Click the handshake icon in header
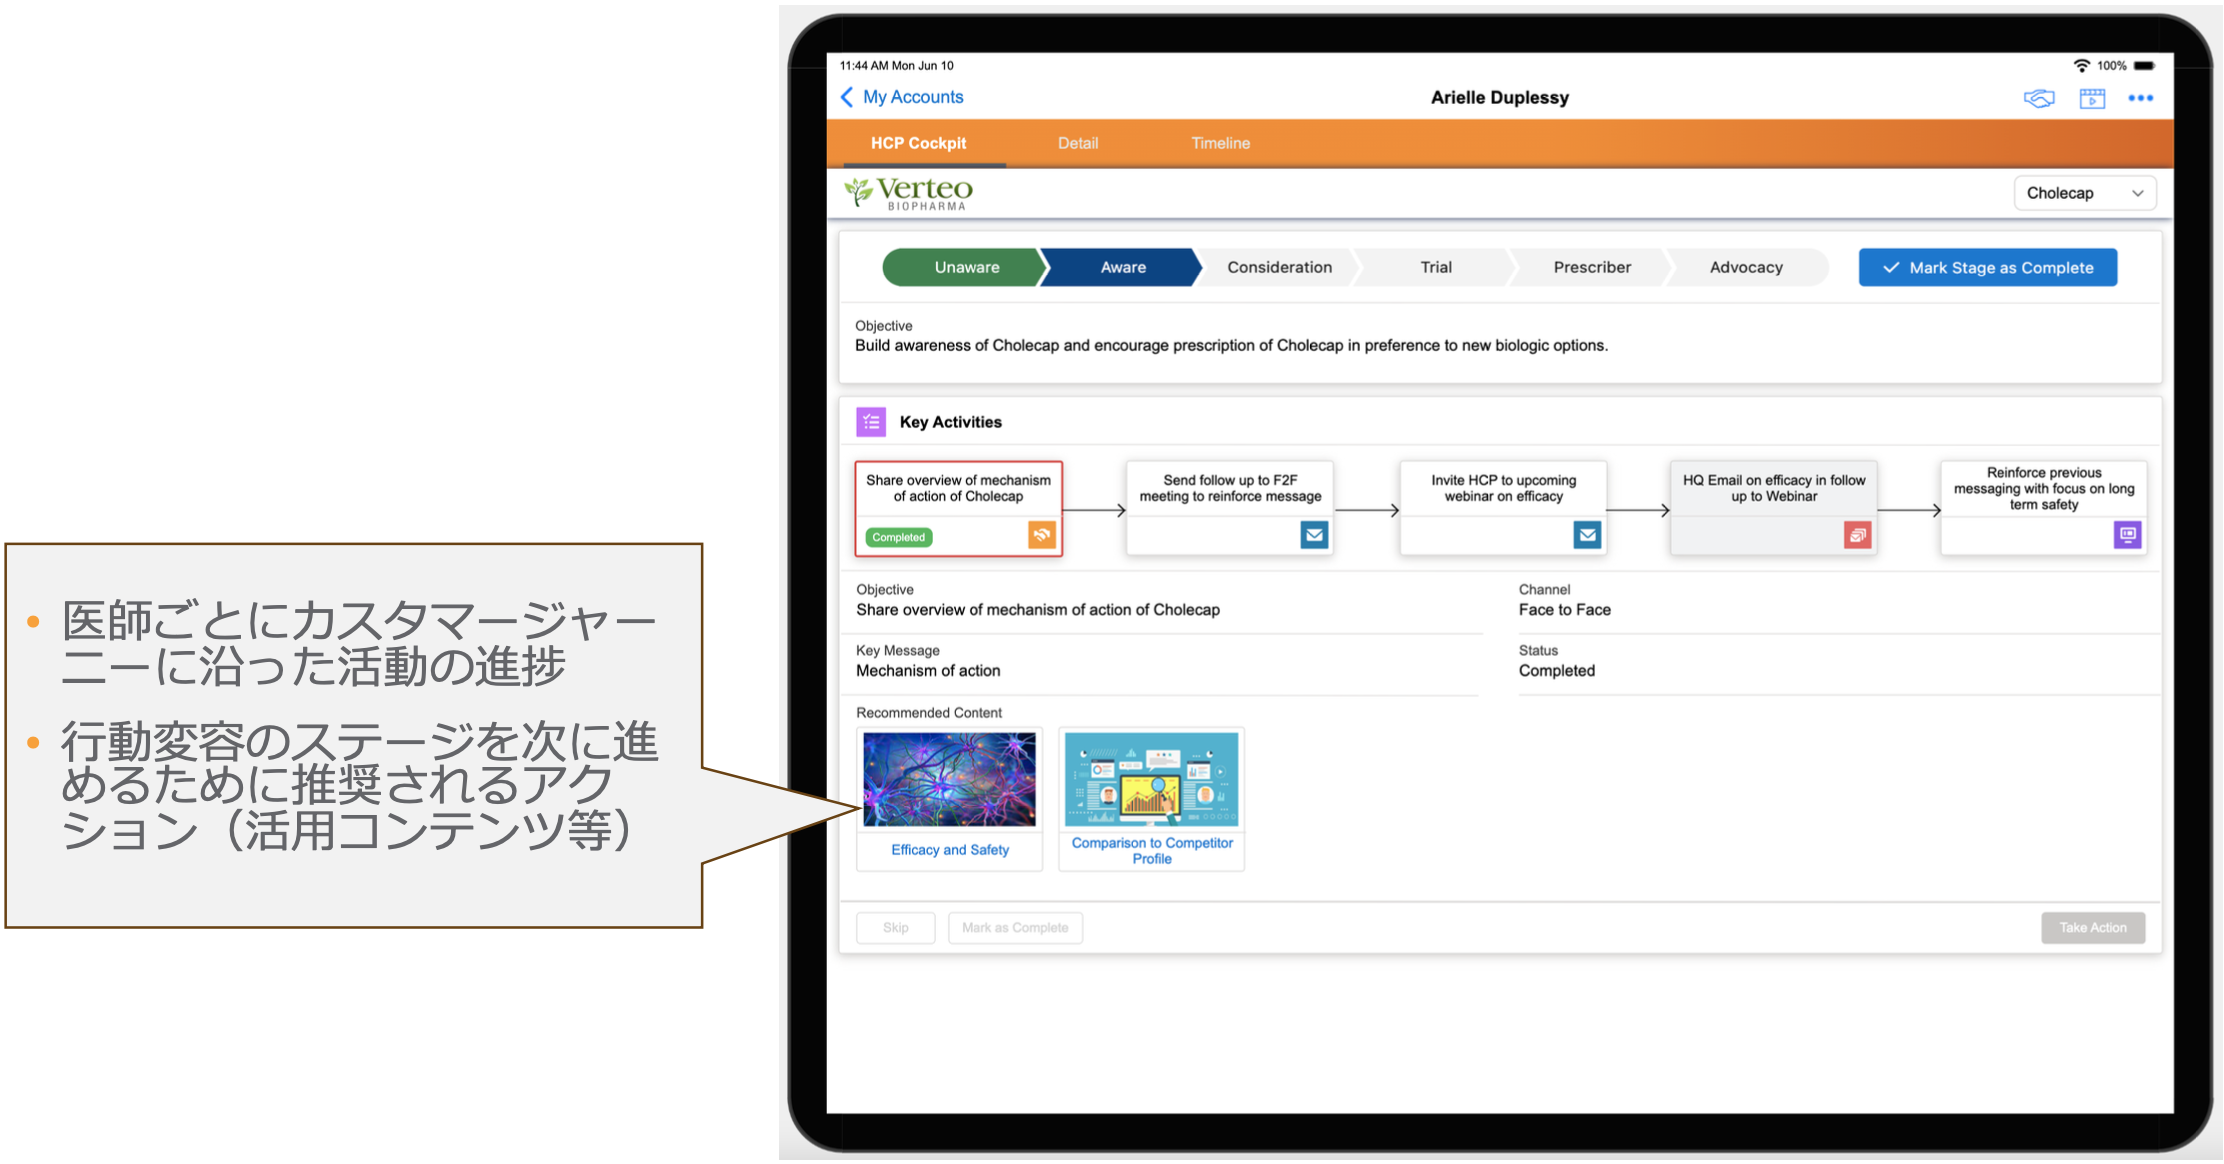This screenshot has height=1164, width=2224. coord(2039,98)
